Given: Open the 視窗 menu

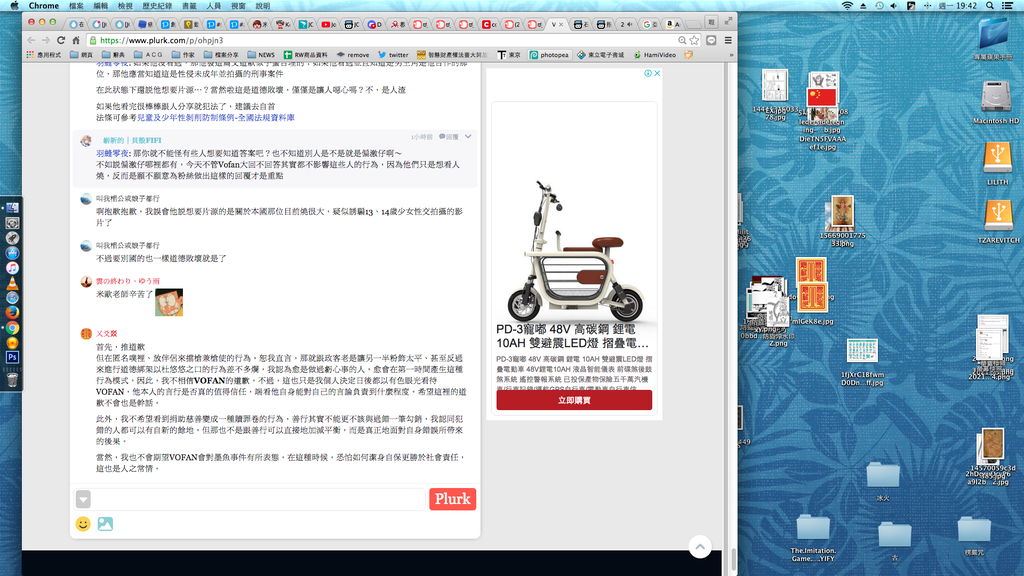Looking at the screenshot, I should click(238, 6).
